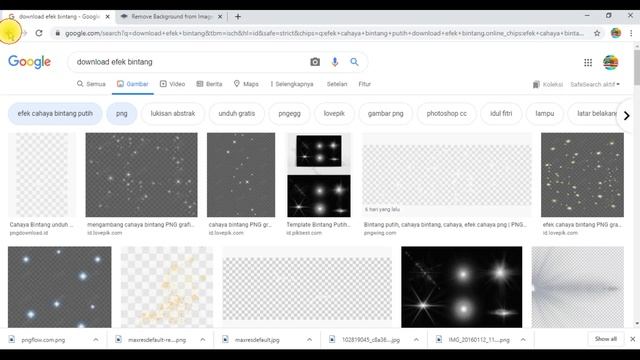Expand options for maxresdefault.jpg download
The height and width of the screenshot is (360, 640).
tap(309, 340)
